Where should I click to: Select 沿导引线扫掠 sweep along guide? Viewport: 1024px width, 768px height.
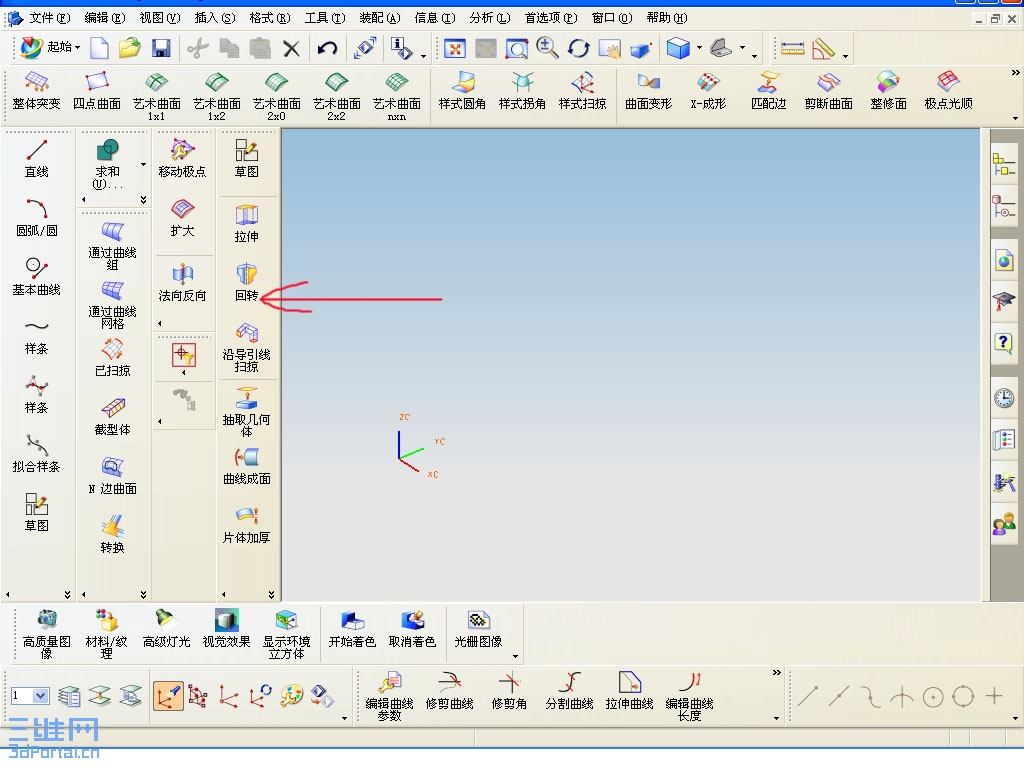246,348
